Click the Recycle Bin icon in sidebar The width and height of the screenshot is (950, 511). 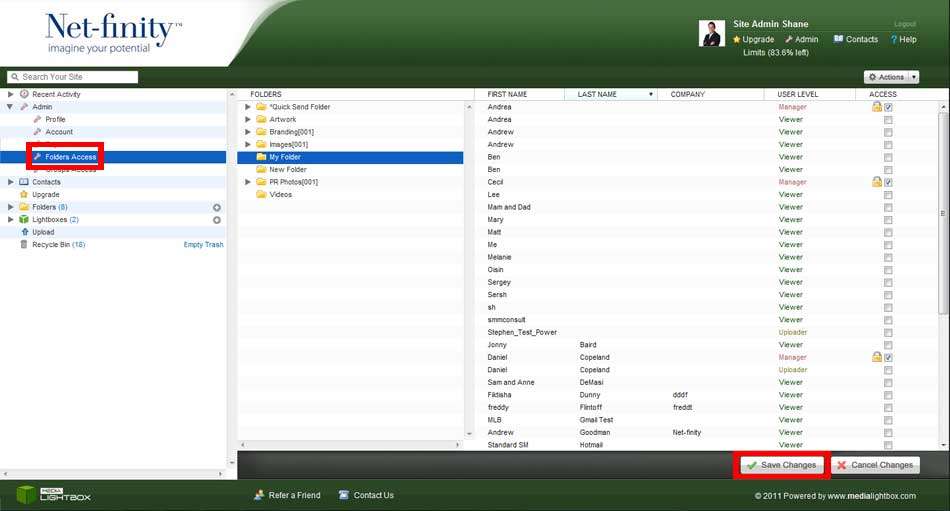[x=24, y=245]
